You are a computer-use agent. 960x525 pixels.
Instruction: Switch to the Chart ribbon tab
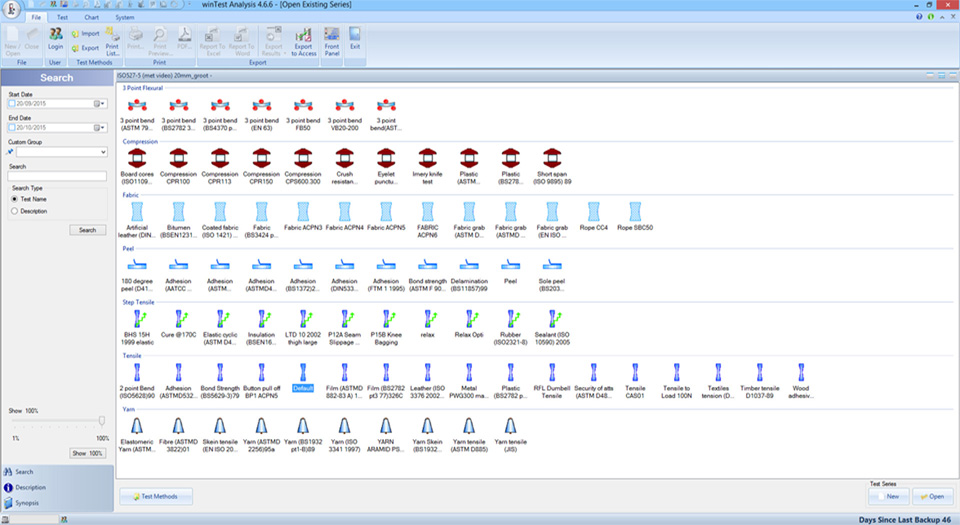point(92,17)
